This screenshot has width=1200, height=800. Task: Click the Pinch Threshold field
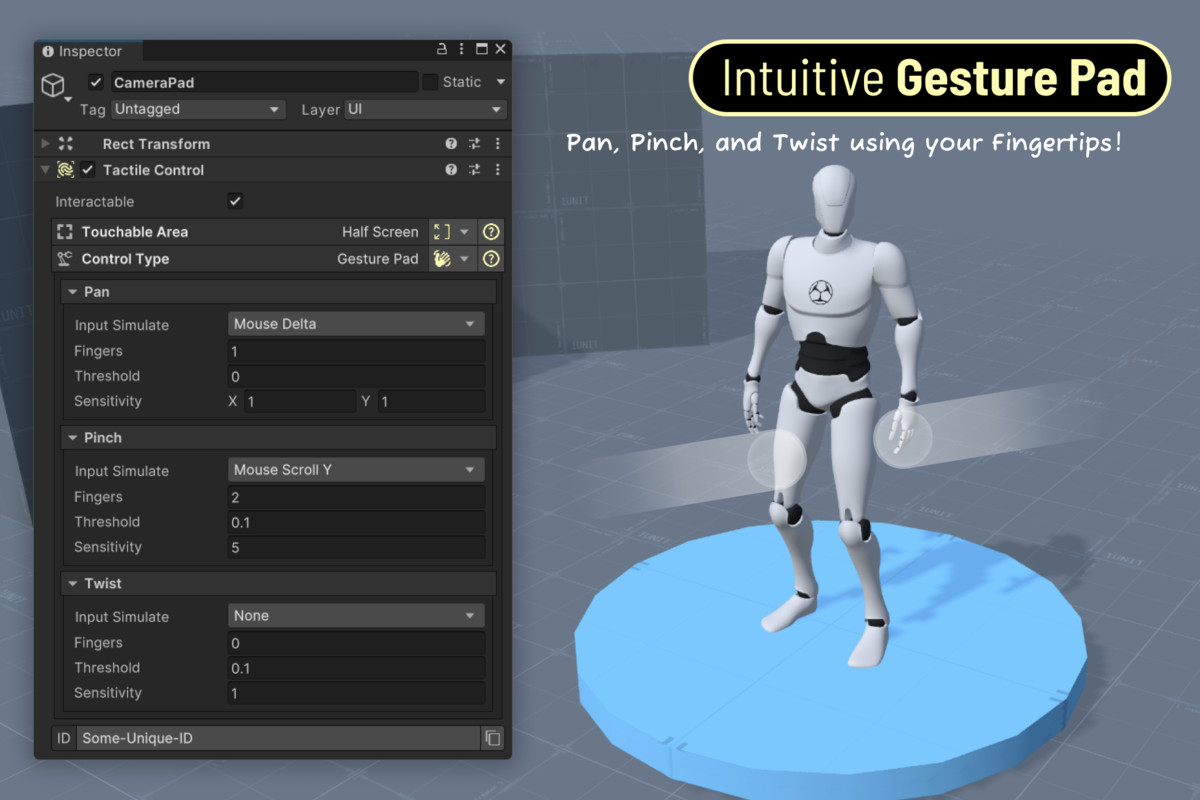pos(356,522)
